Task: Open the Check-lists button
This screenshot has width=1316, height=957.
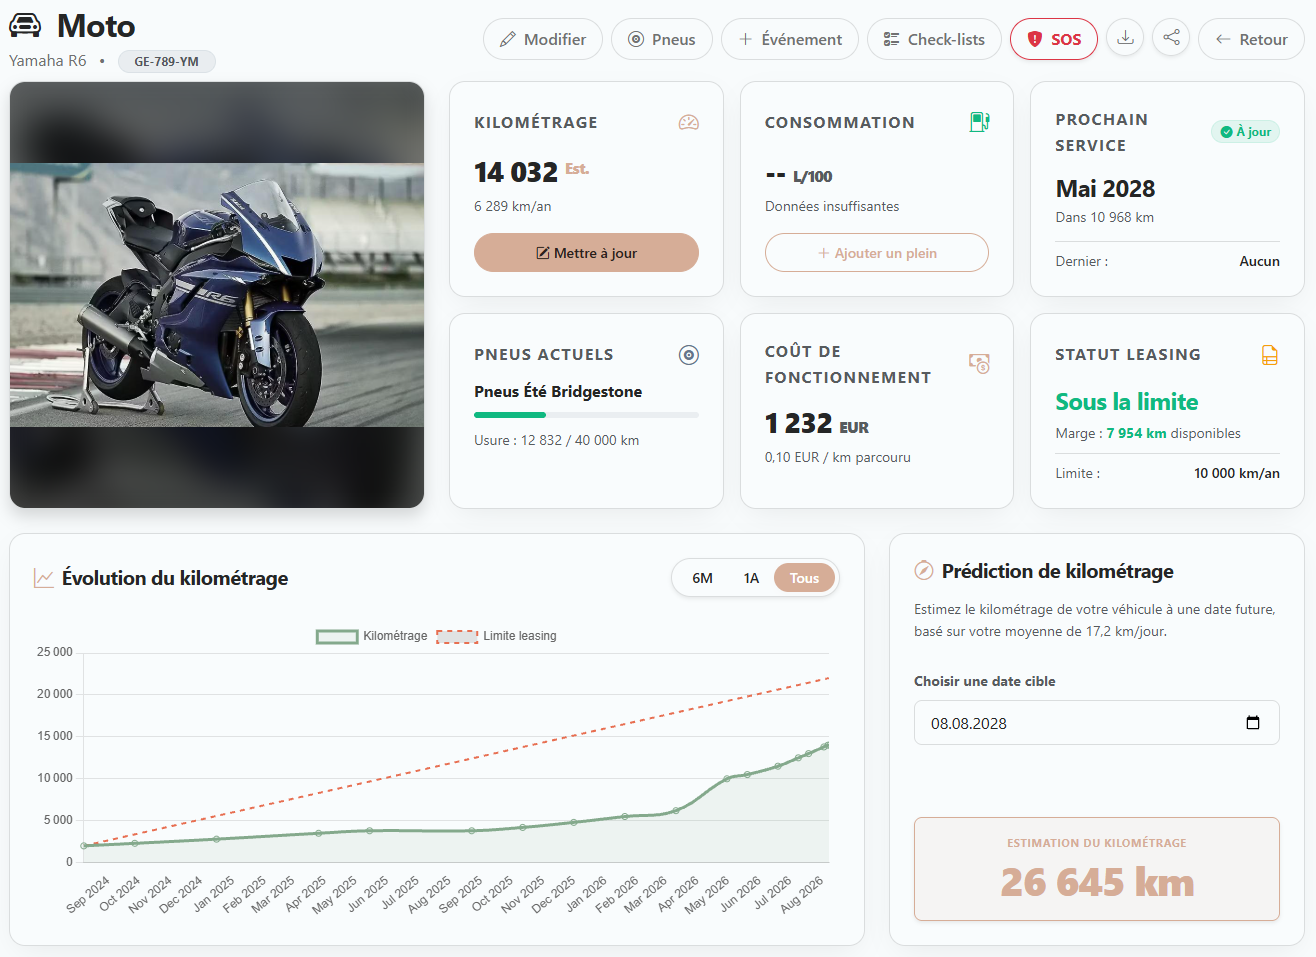Action: [x=934, y=39]
